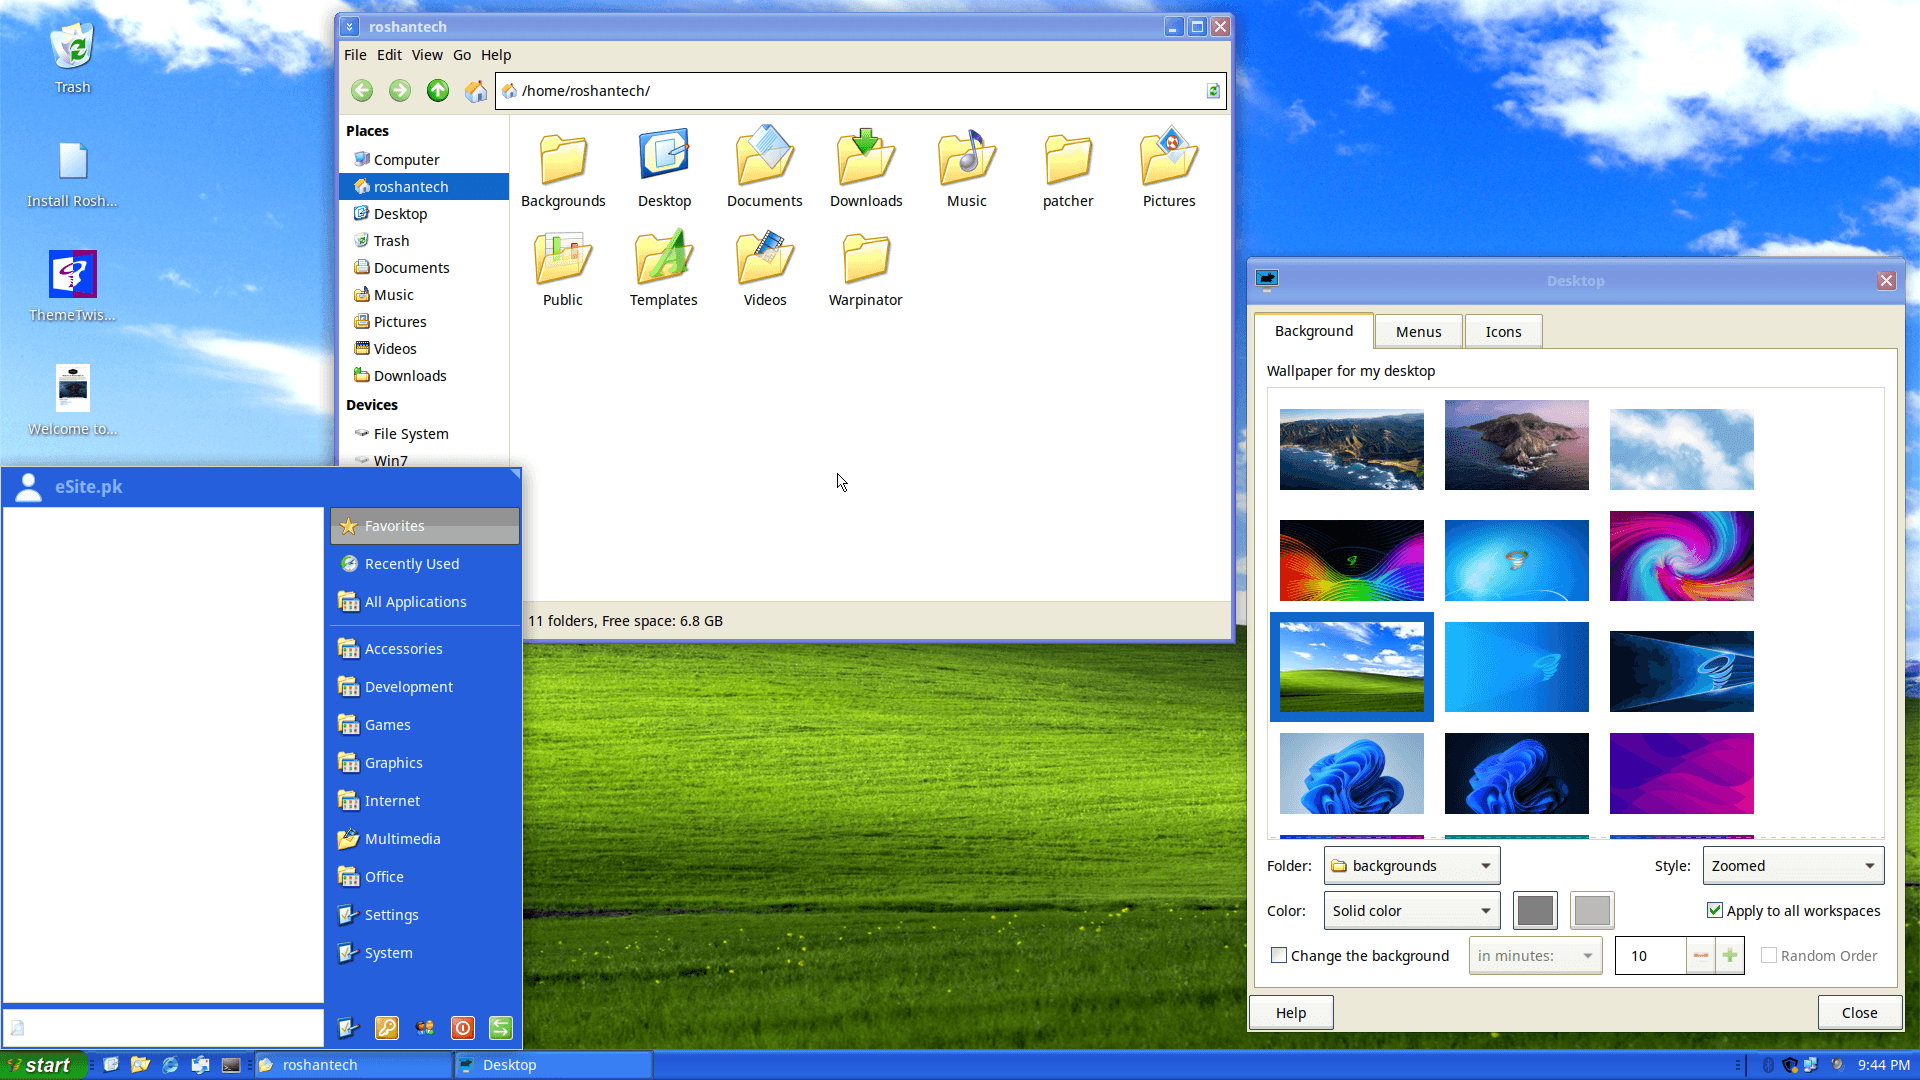The image size is (1920, 1080).
Task: Open the View menu
Action: [x=427, y=55]
